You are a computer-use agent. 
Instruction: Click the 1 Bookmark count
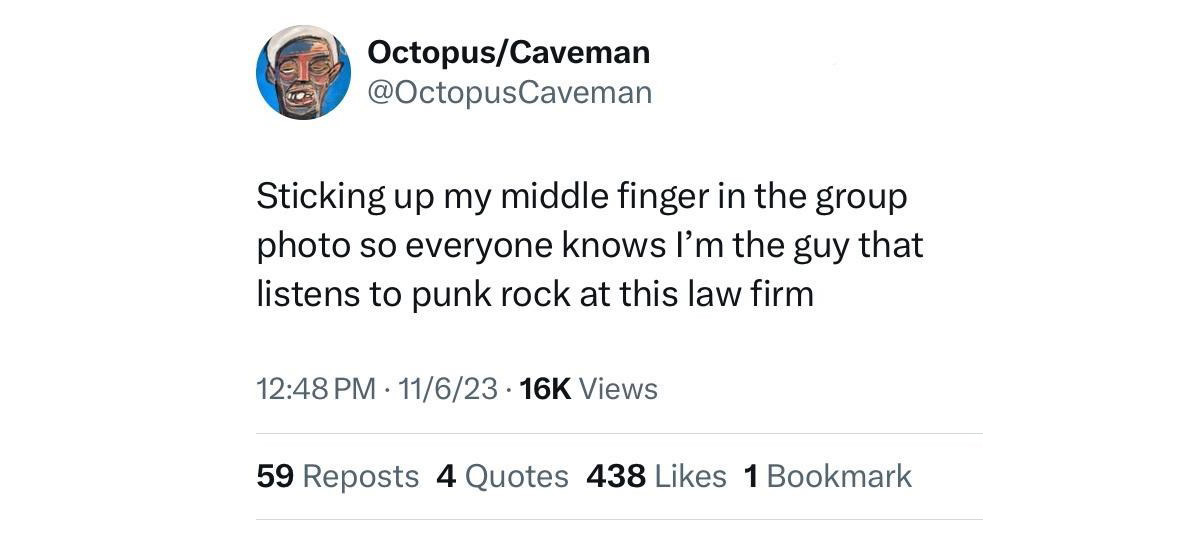[751, 476]
